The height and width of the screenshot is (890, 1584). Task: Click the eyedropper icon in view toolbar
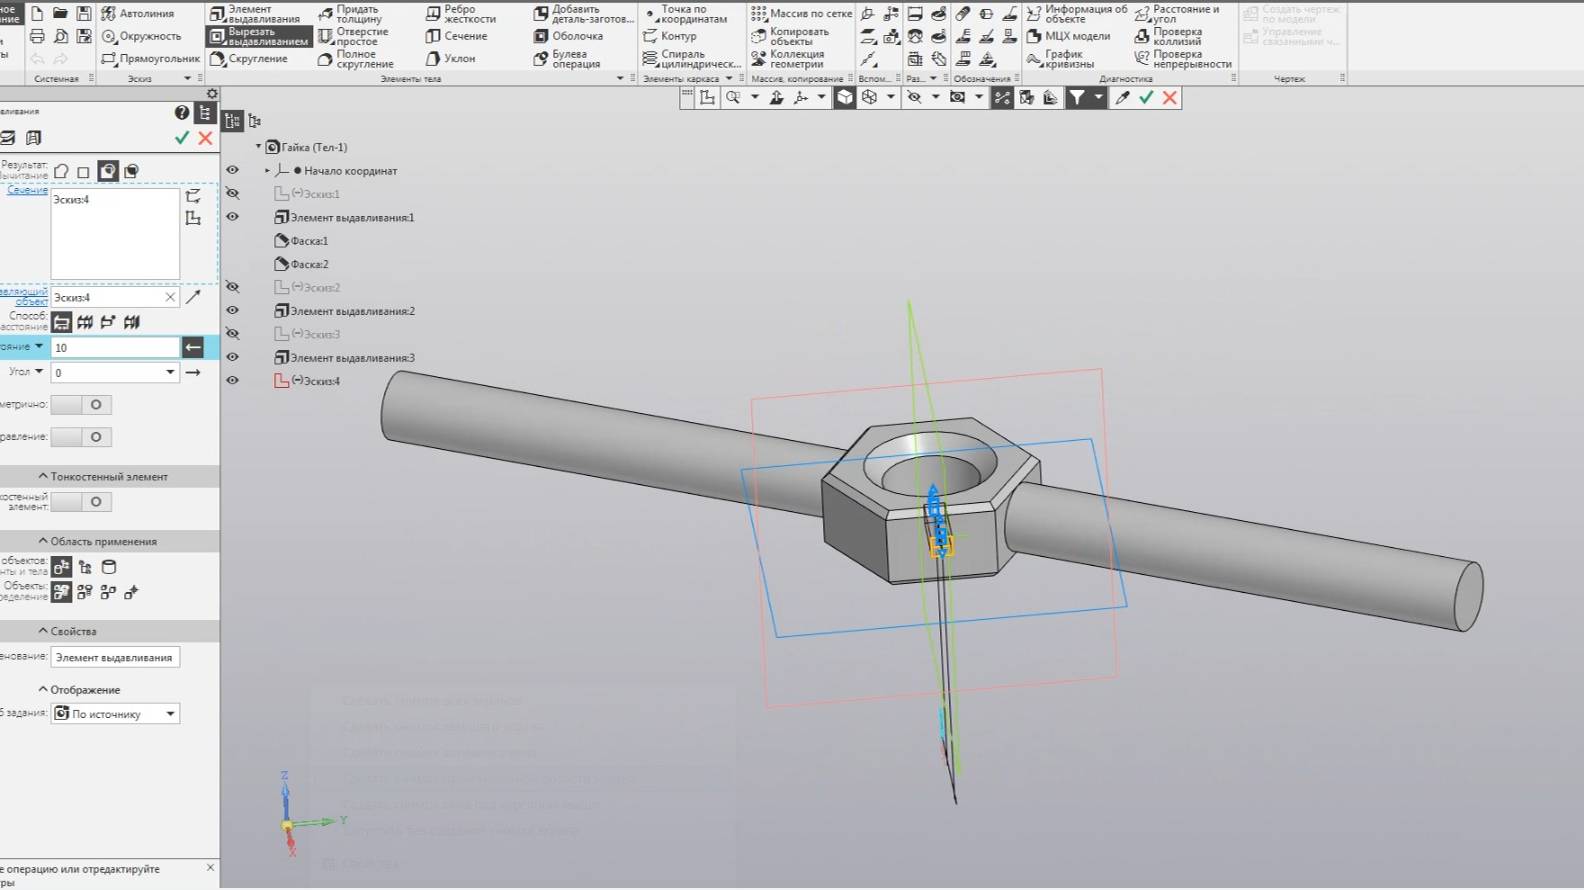(1122, 97)
